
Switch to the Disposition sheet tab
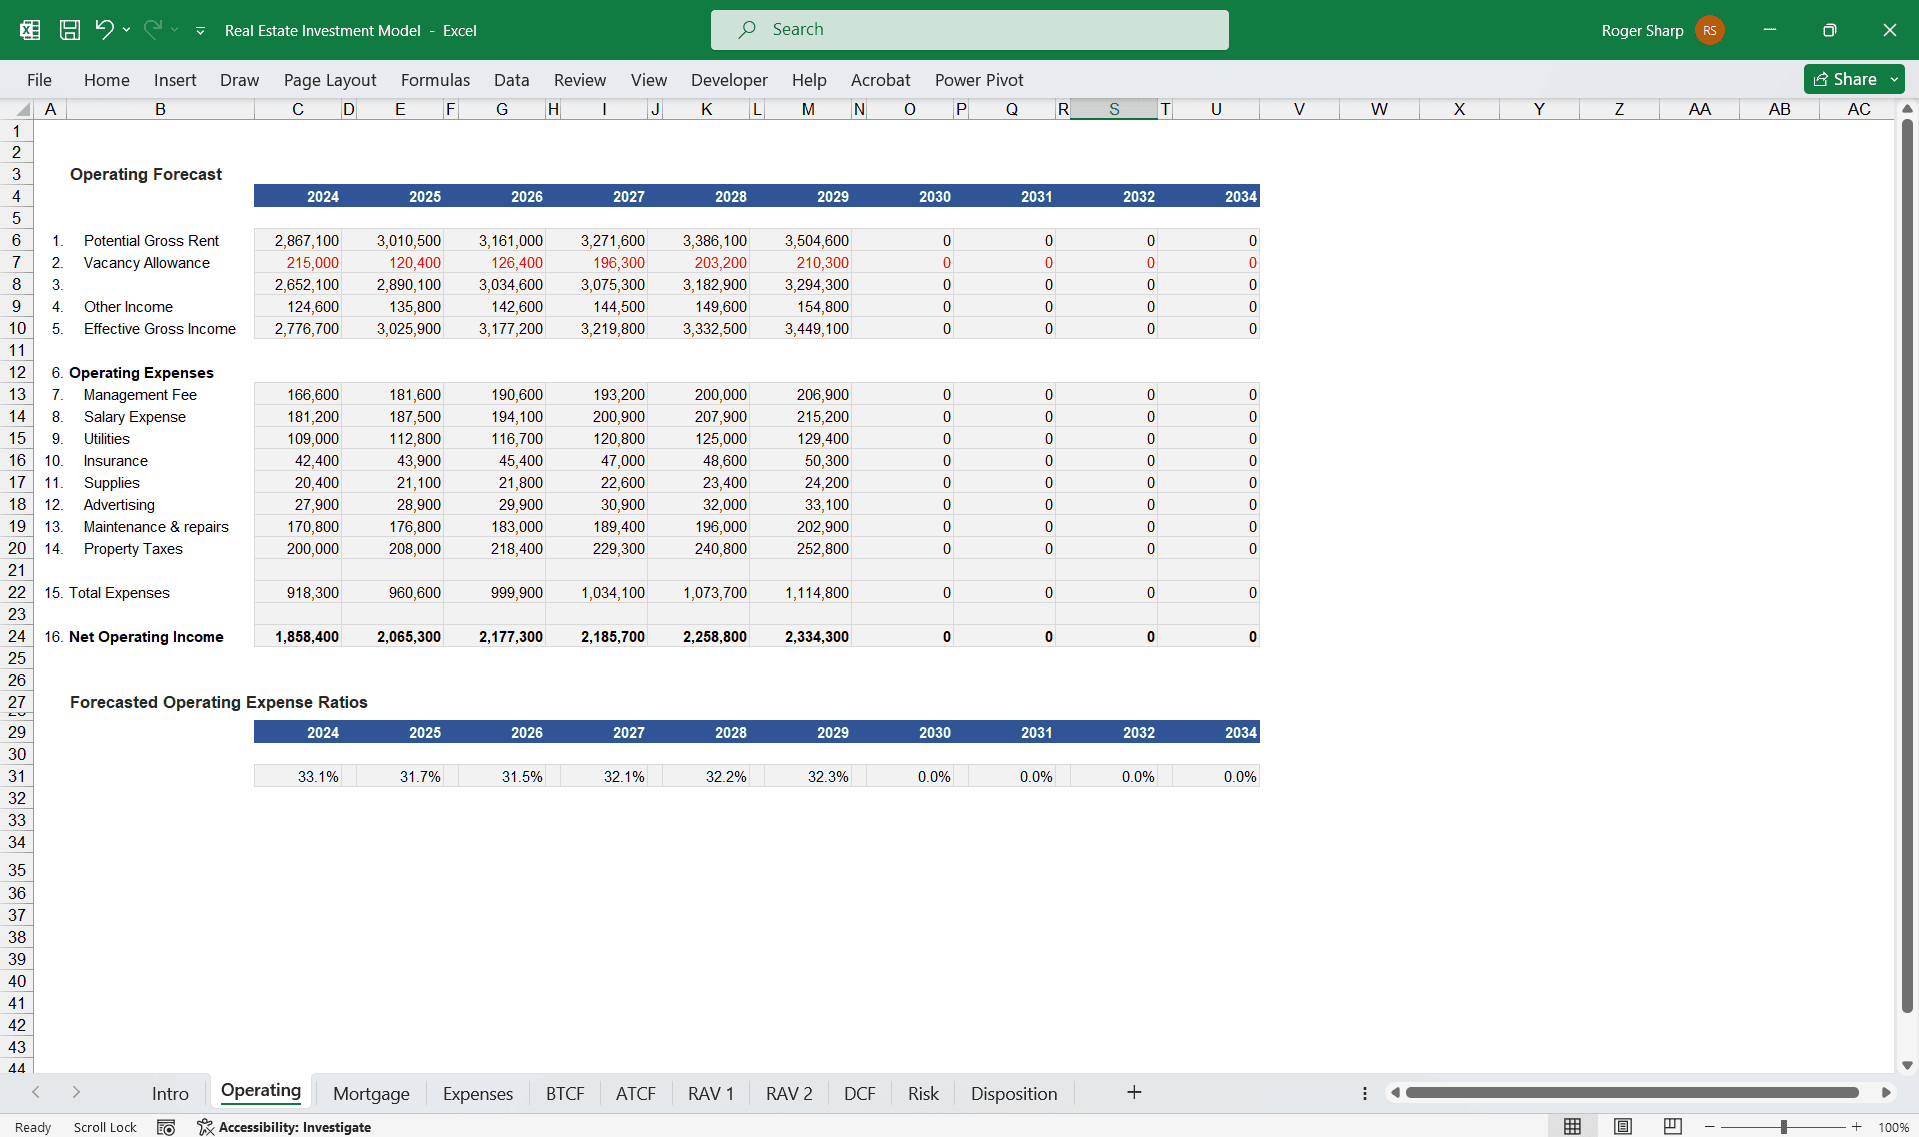click(1014, 1094)
